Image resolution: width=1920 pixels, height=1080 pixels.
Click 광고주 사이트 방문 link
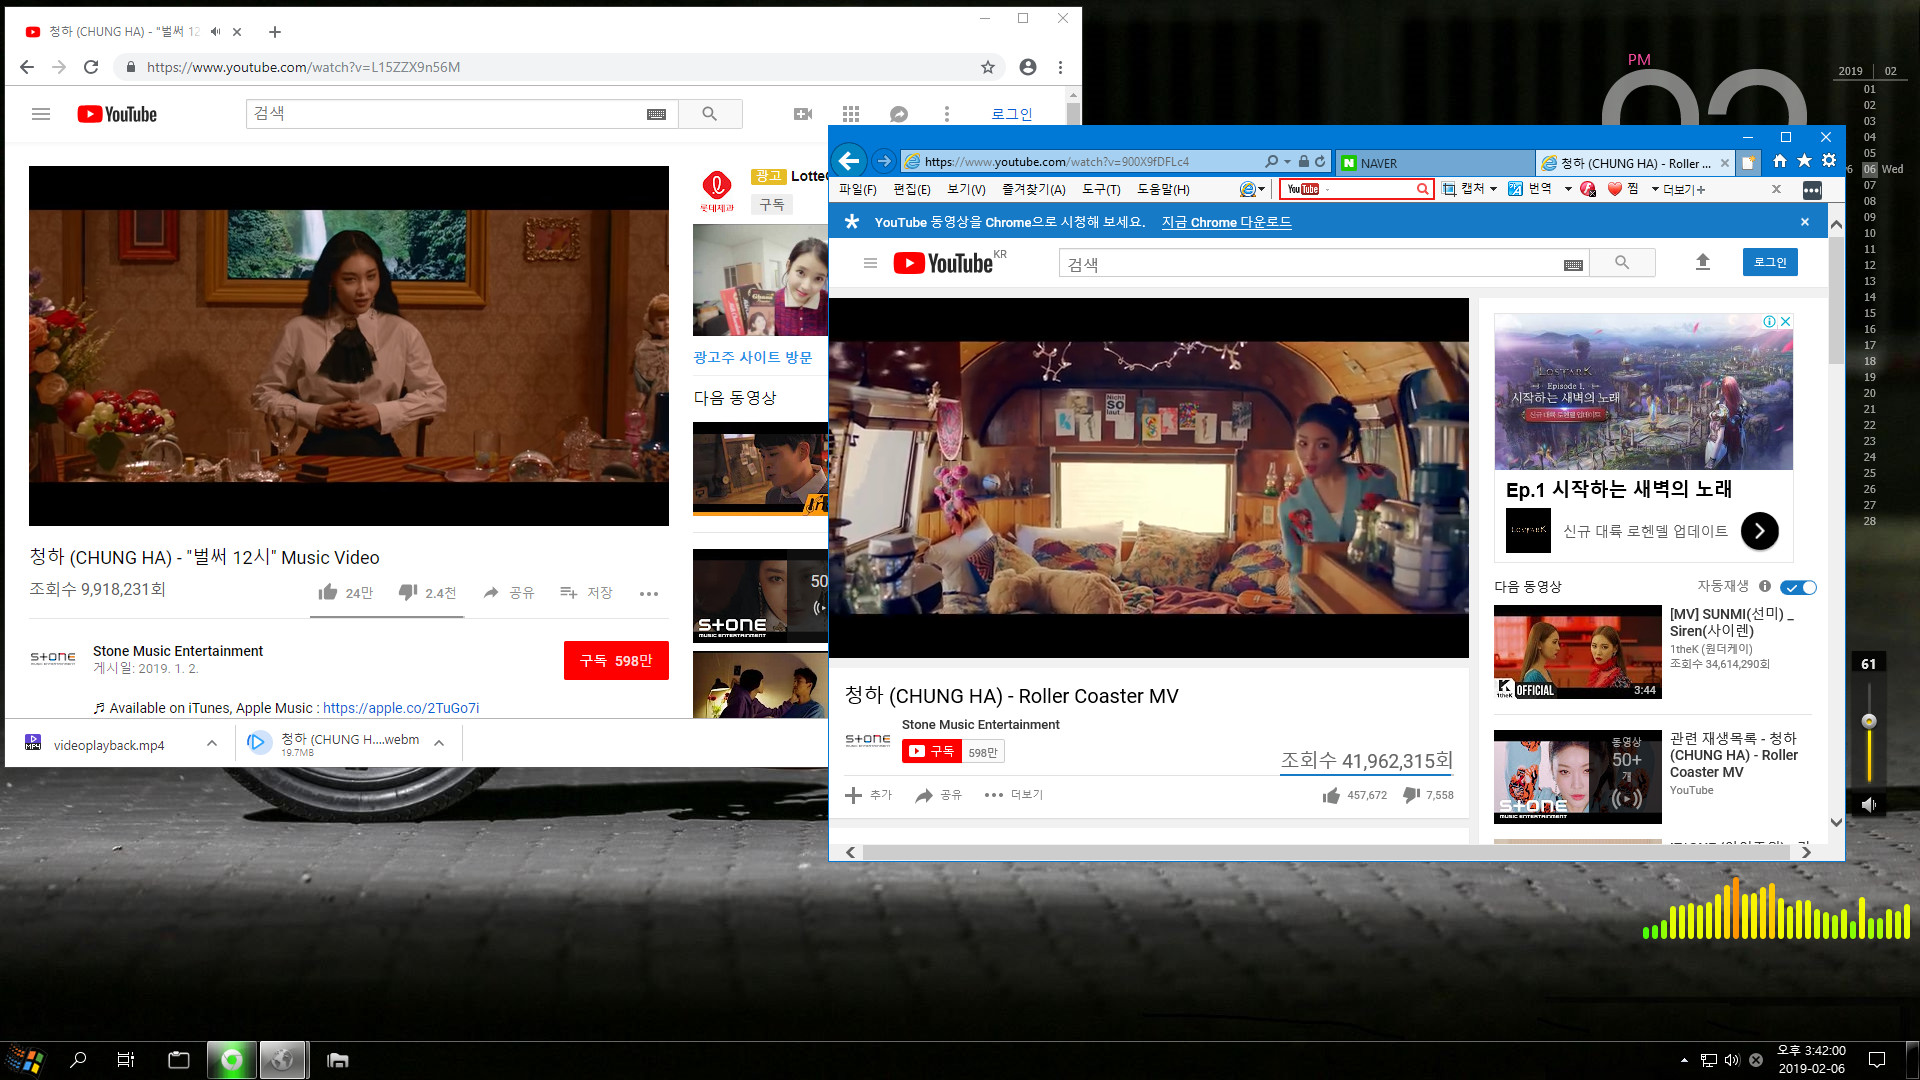point(753,357)
